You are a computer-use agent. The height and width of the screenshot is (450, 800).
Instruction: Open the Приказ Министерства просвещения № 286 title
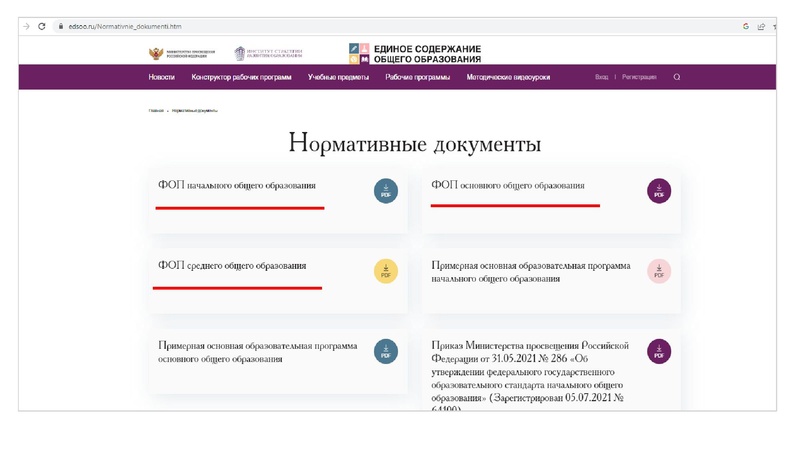[530, 377]
